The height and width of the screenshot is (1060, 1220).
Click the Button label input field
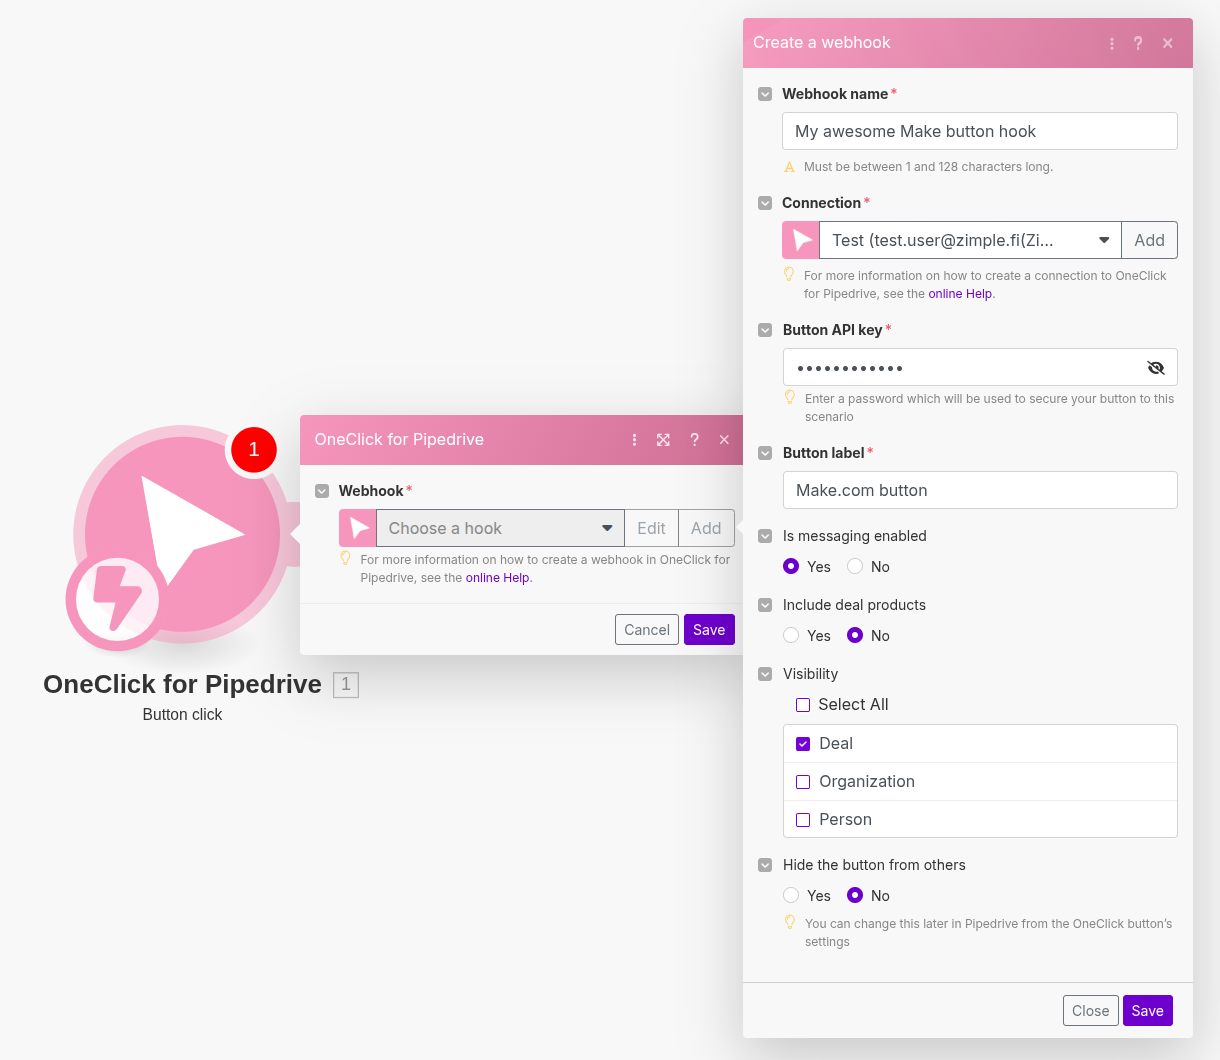[980, 490]
